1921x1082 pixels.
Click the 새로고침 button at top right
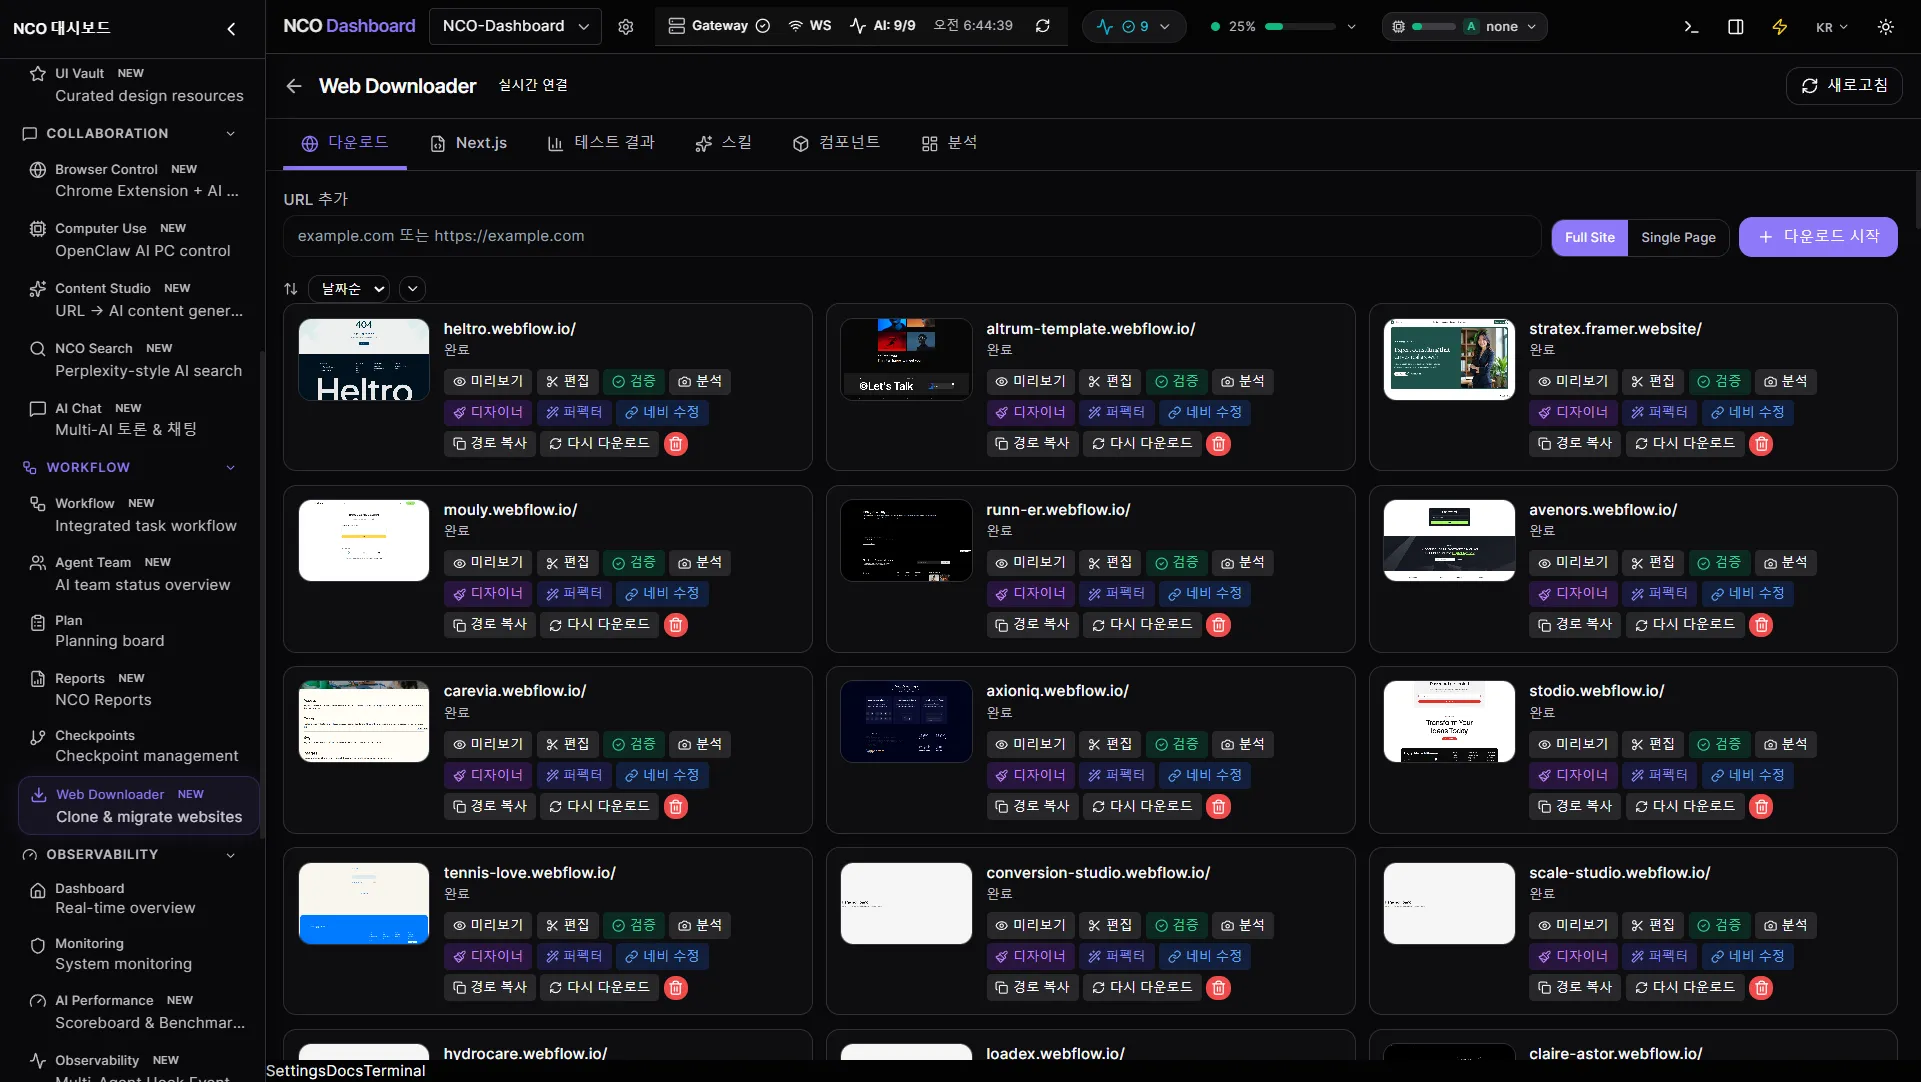[x=1844, y=86]
